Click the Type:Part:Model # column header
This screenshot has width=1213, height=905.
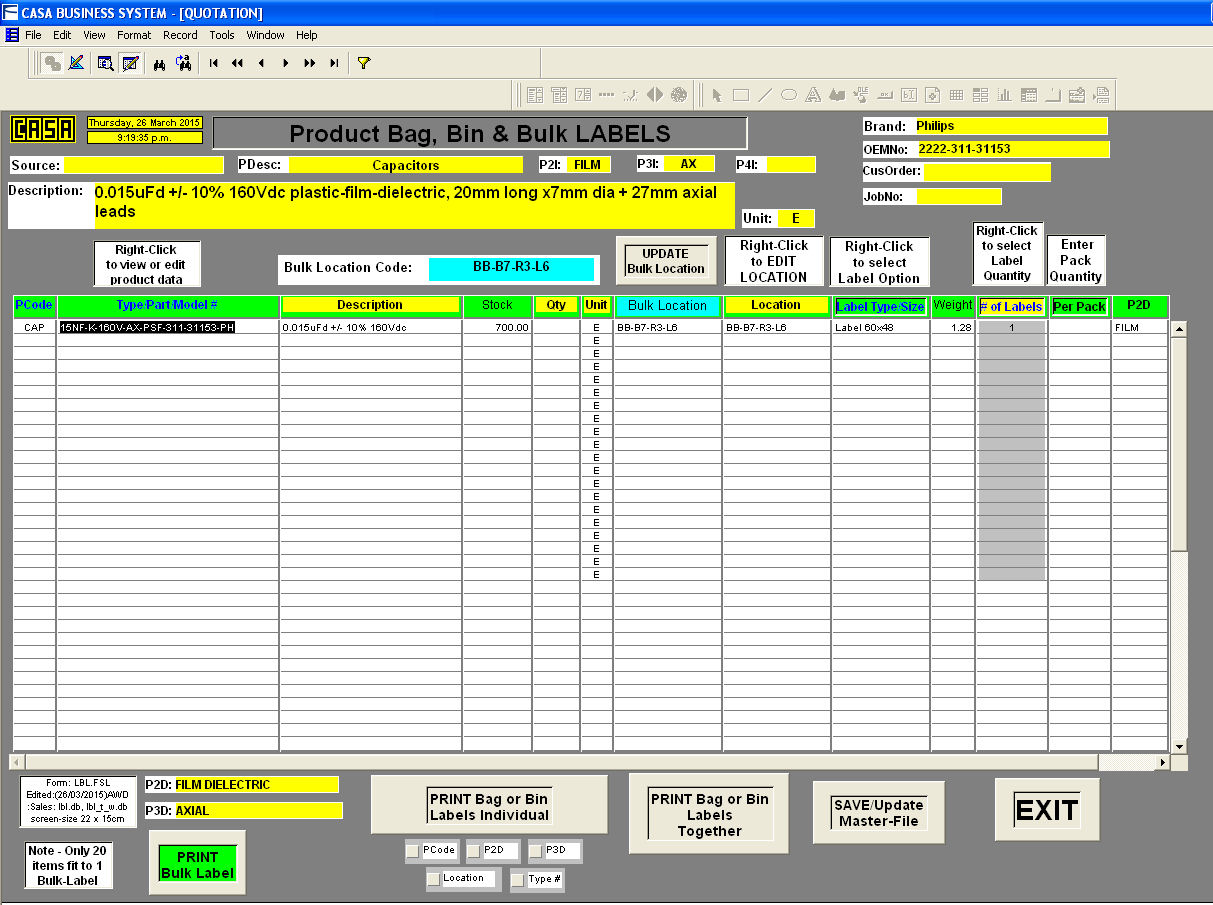click(168, 306)
